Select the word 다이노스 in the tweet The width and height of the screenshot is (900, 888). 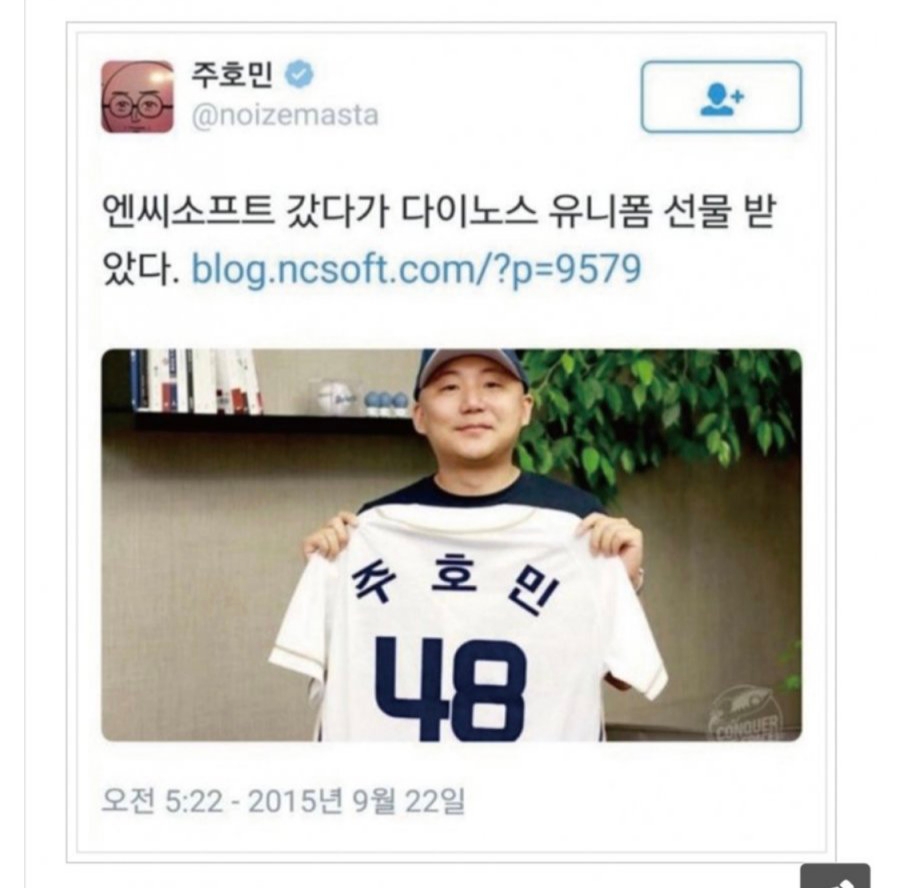(x=469, y=212)
